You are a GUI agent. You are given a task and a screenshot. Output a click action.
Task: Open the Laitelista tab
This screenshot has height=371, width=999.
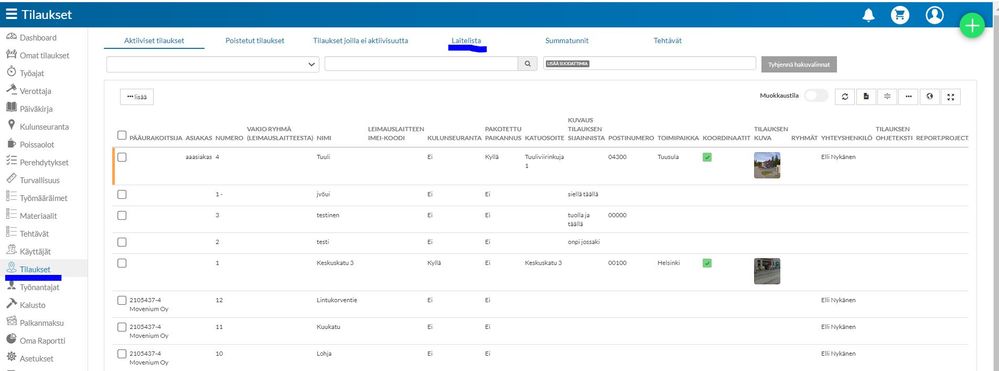pos(466,41)
